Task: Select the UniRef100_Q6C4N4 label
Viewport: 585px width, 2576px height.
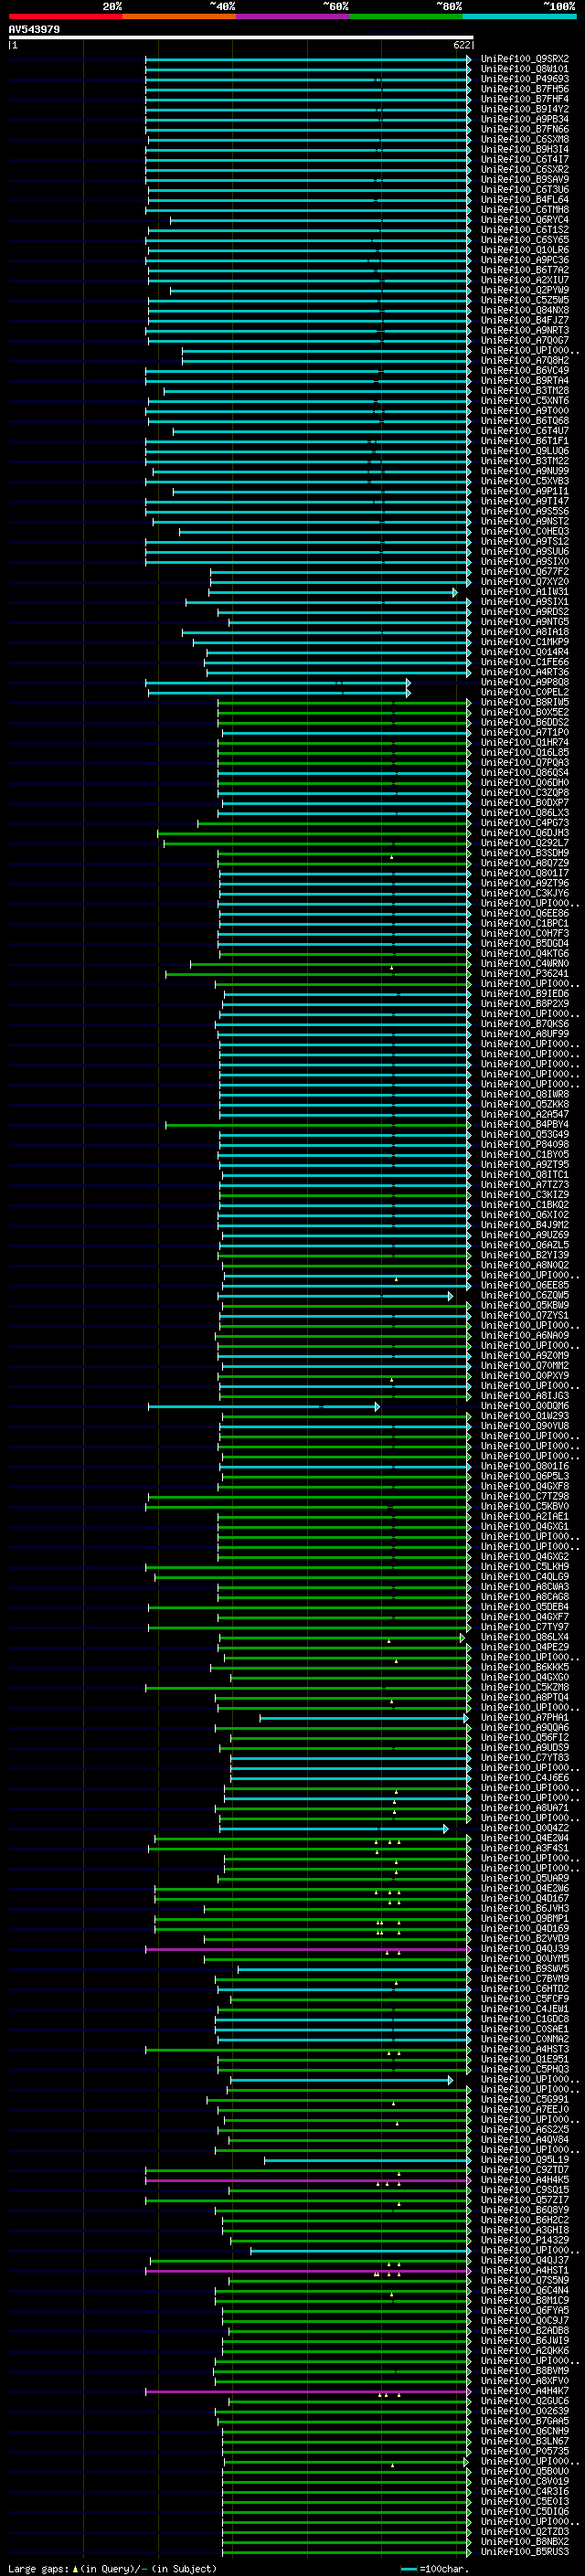Action: point(525,2290)
